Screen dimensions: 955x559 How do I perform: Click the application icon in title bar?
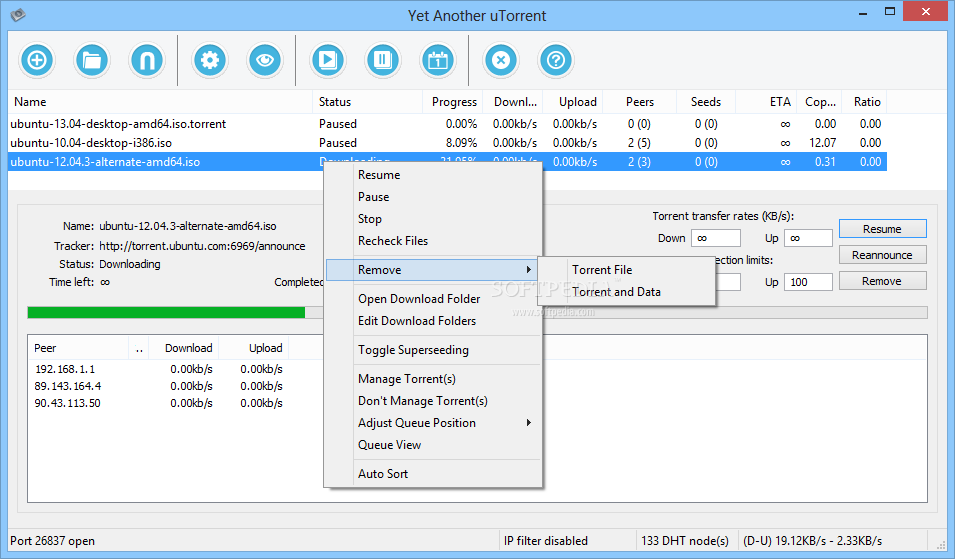[18, 15]
